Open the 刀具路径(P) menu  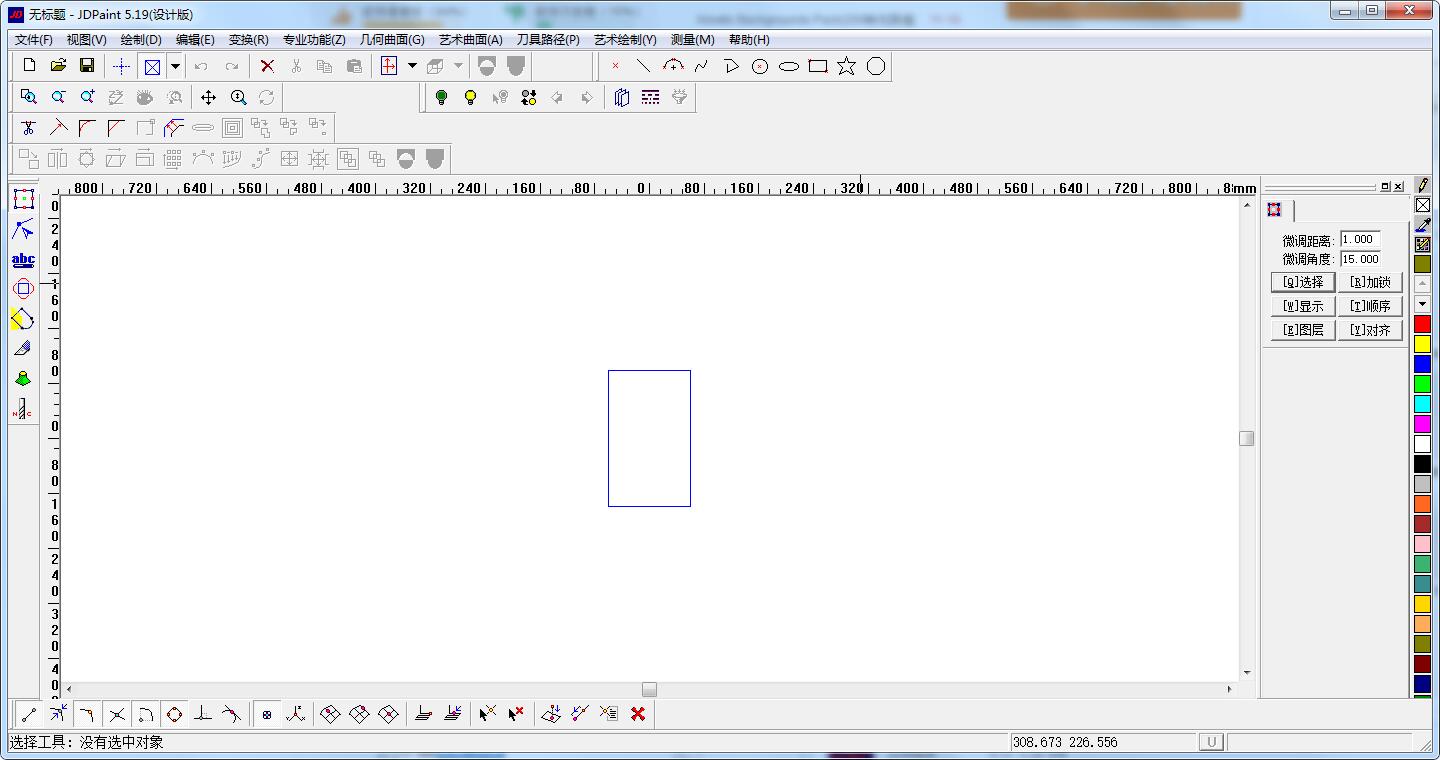pyautogui.click(x=548, y=40)
